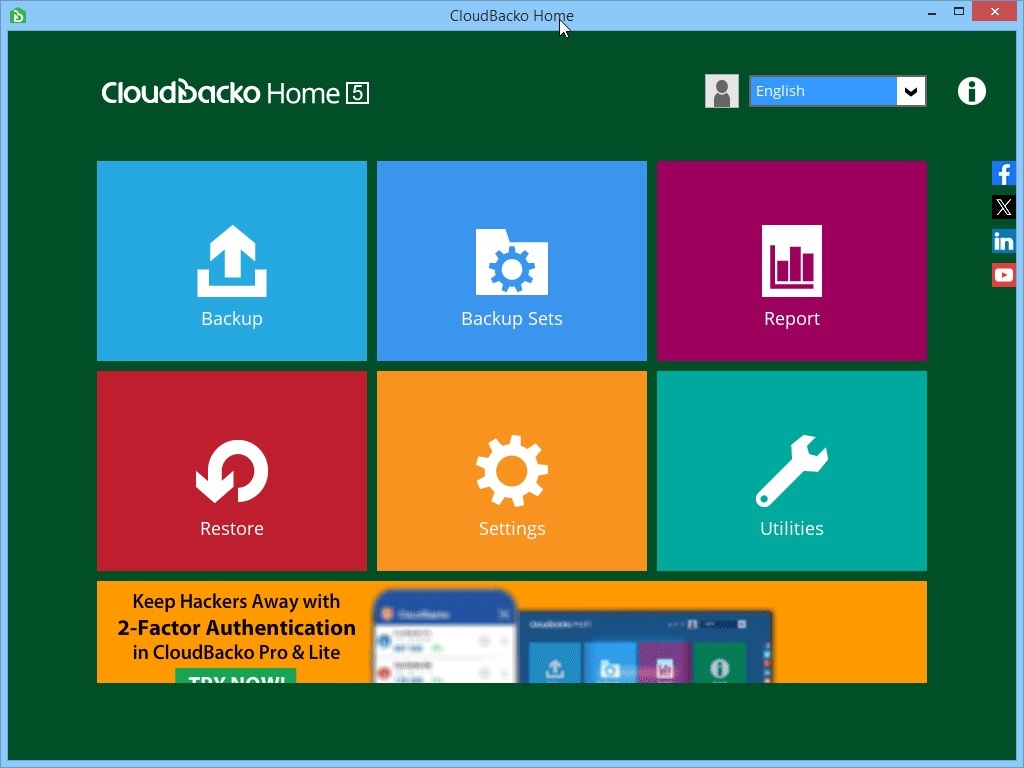Open the Backup tile
The image size is (1024, 768).
(x=232, y=261)
